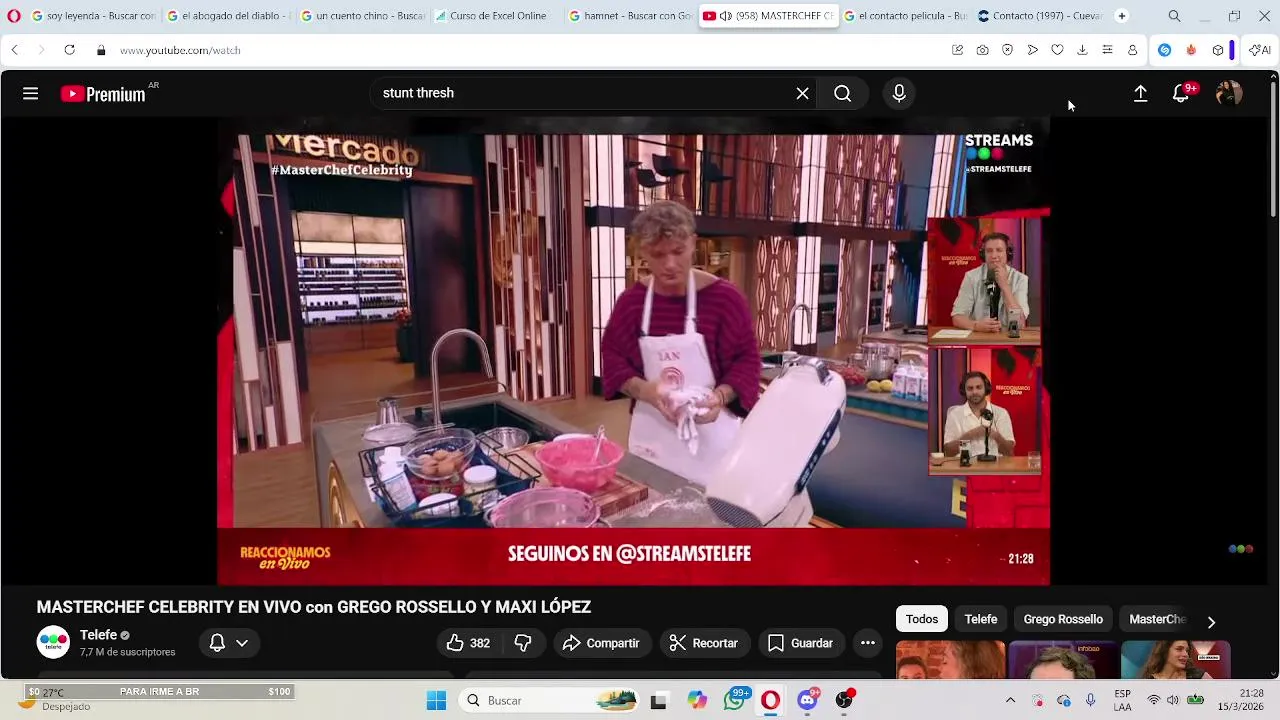Screen dimensions: 1280x720
Task: Switch to 'Curso de Excel Online' tab
Action: coord(497,16)
